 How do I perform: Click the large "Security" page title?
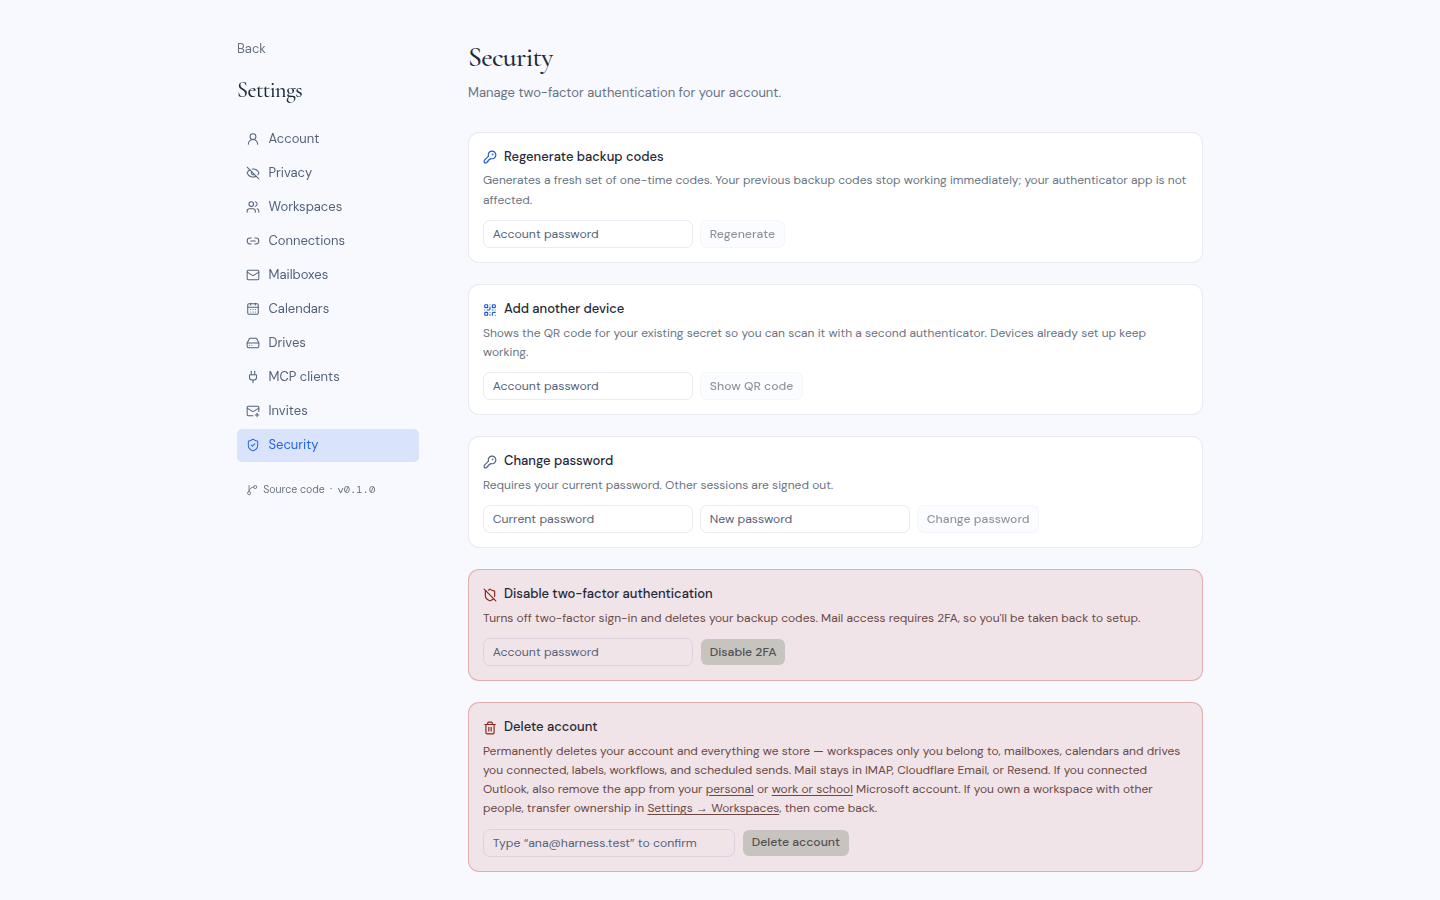[511, 59]
